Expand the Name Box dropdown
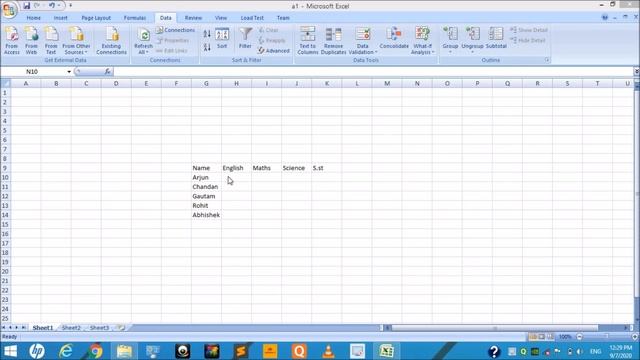The image size is (640, 360). click(x=69, y=72)
